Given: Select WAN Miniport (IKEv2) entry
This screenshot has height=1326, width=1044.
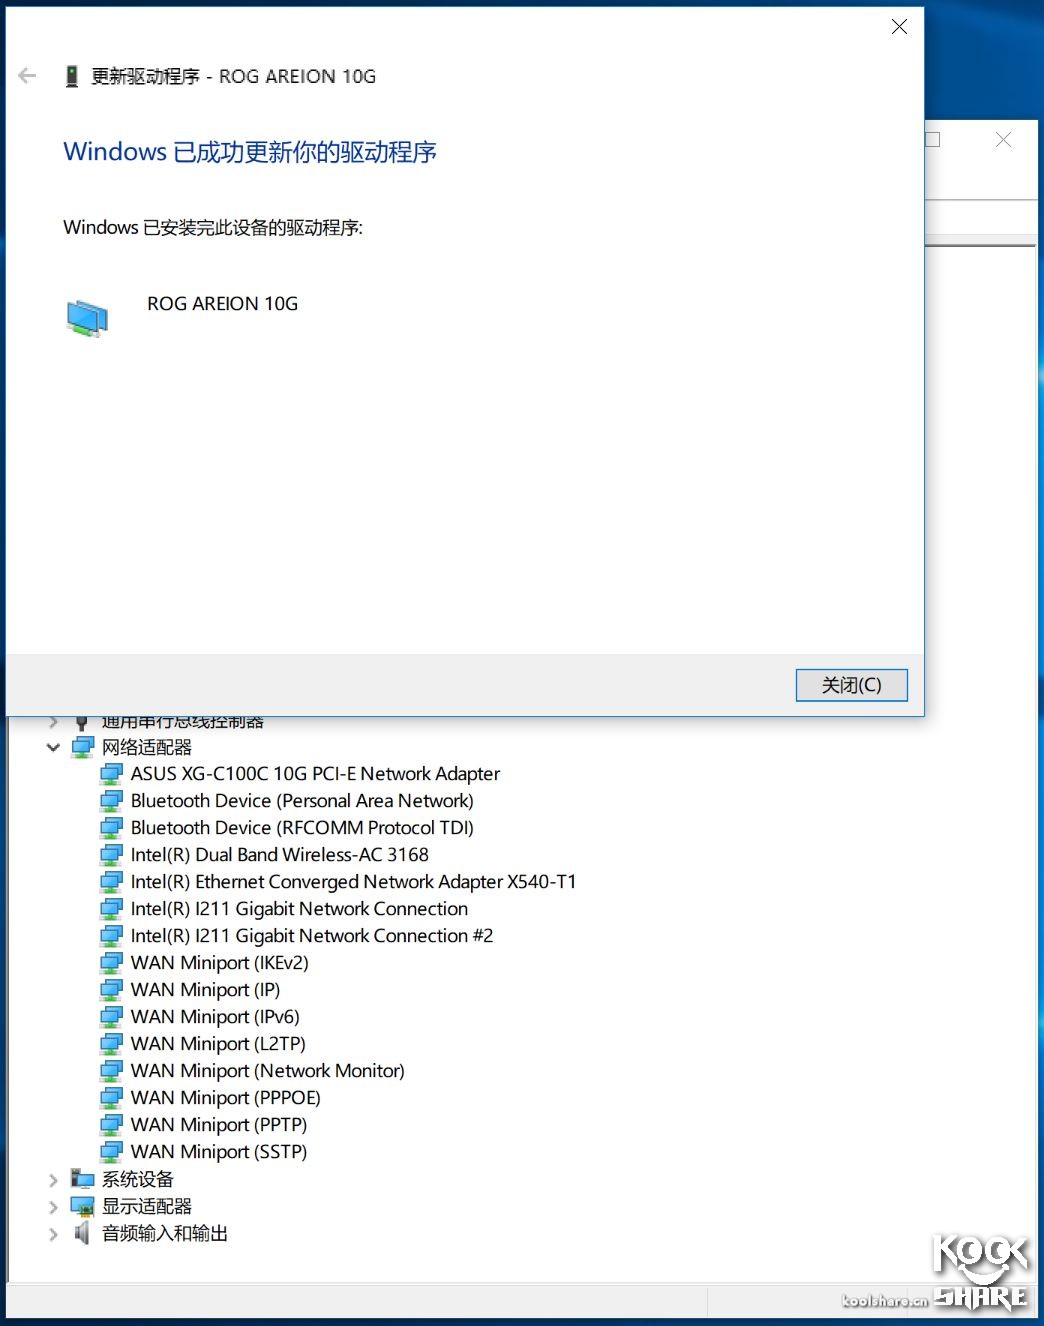Looking at the screenshot, I should pos(219,963).
